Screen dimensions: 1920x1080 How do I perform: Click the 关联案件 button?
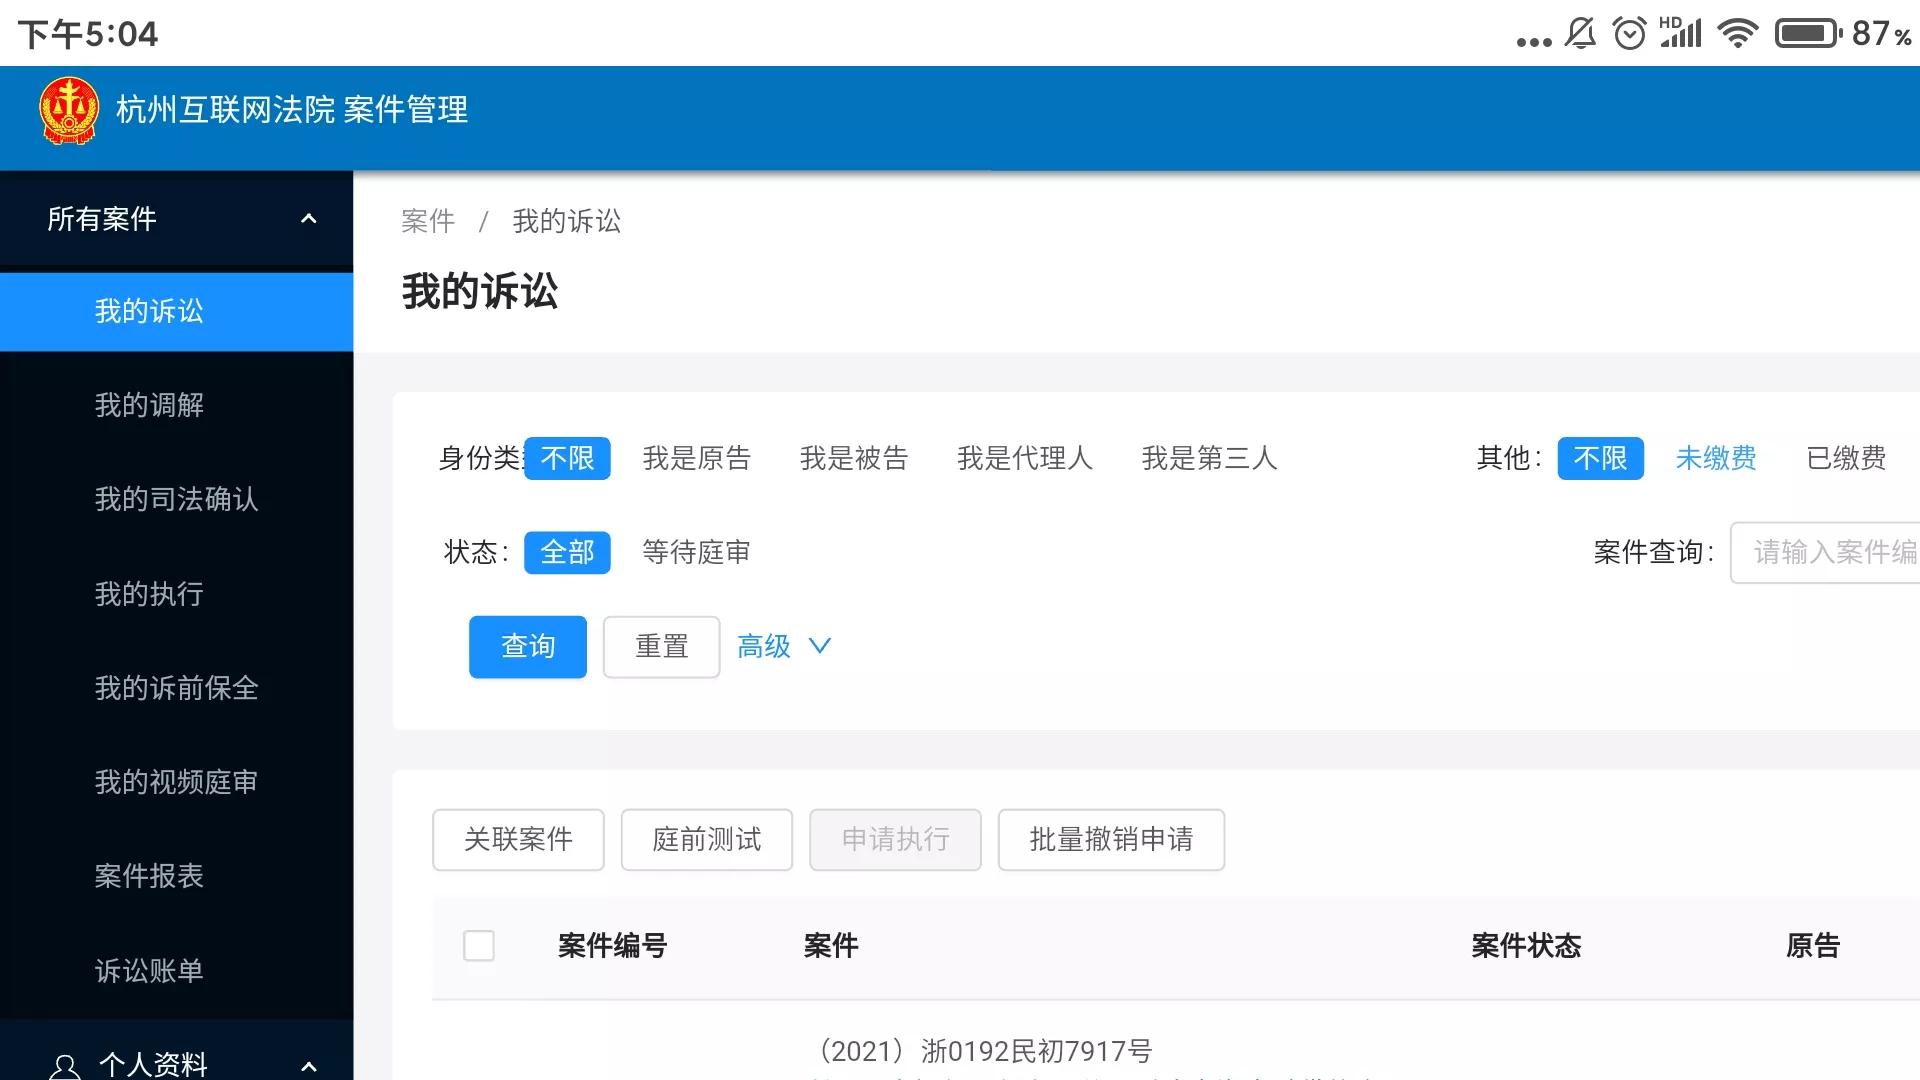pos(518,840)
